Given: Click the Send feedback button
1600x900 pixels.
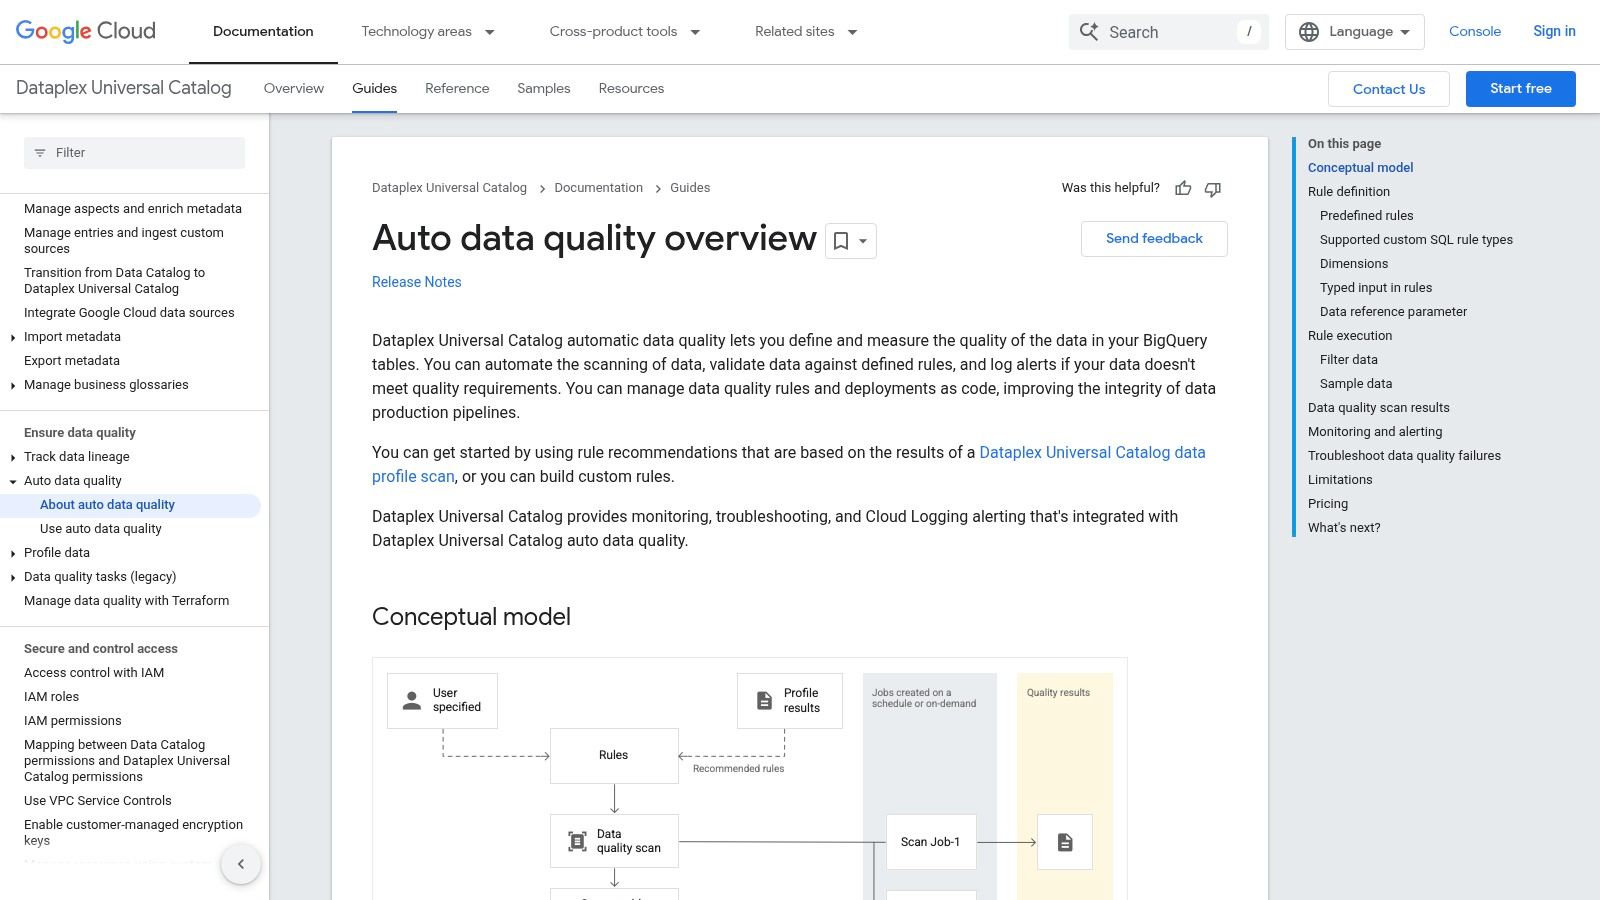Looking at the screenshot, I should tap(1154, 239).
